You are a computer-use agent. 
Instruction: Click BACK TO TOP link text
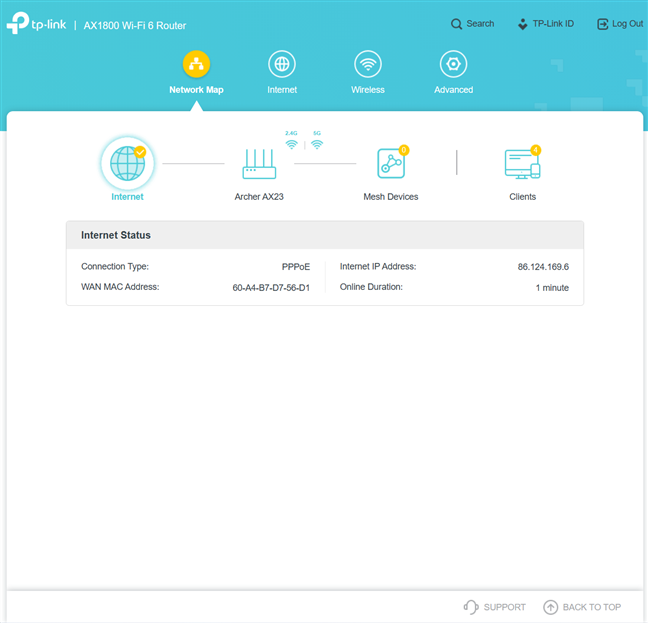592,607
